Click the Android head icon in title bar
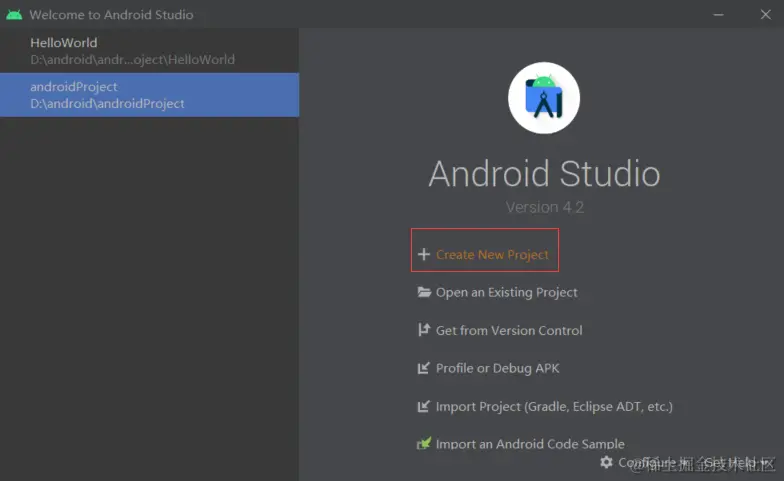The height and width of the screenshot is (481, 784). (x=14, y=14)
